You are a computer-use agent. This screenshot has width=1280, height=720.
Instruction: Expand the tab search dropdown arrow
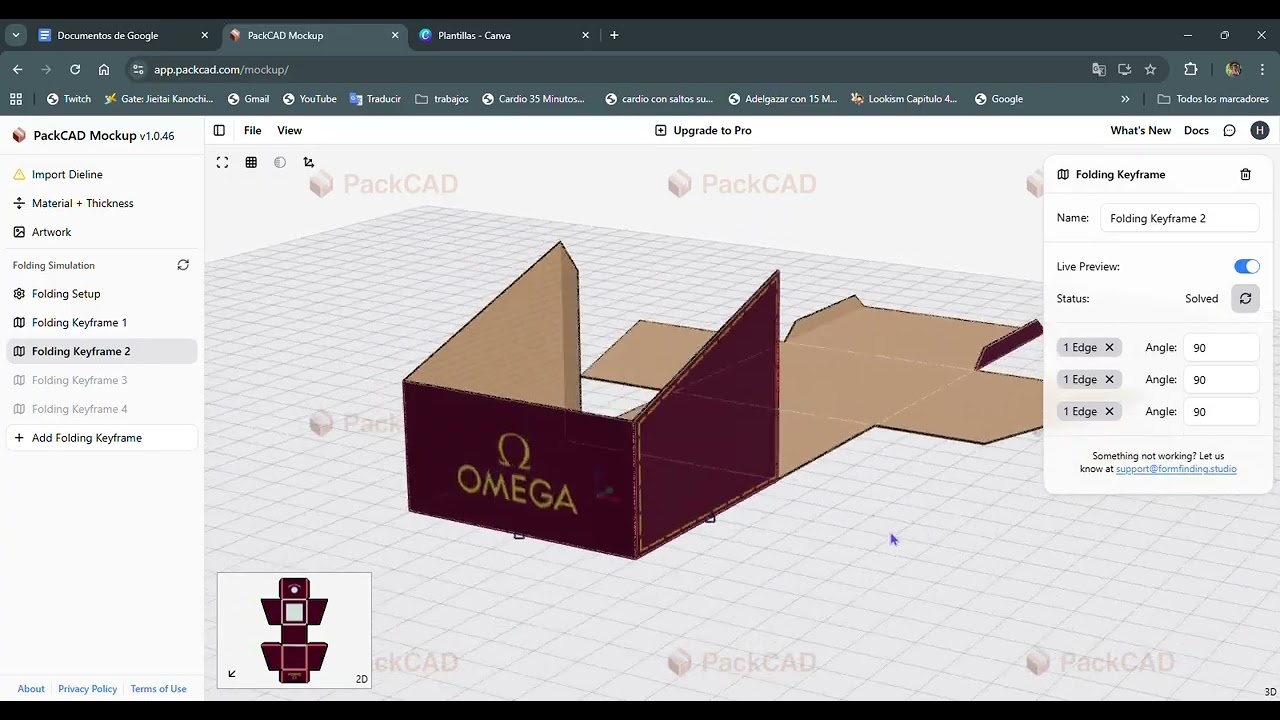coord(16,35)
